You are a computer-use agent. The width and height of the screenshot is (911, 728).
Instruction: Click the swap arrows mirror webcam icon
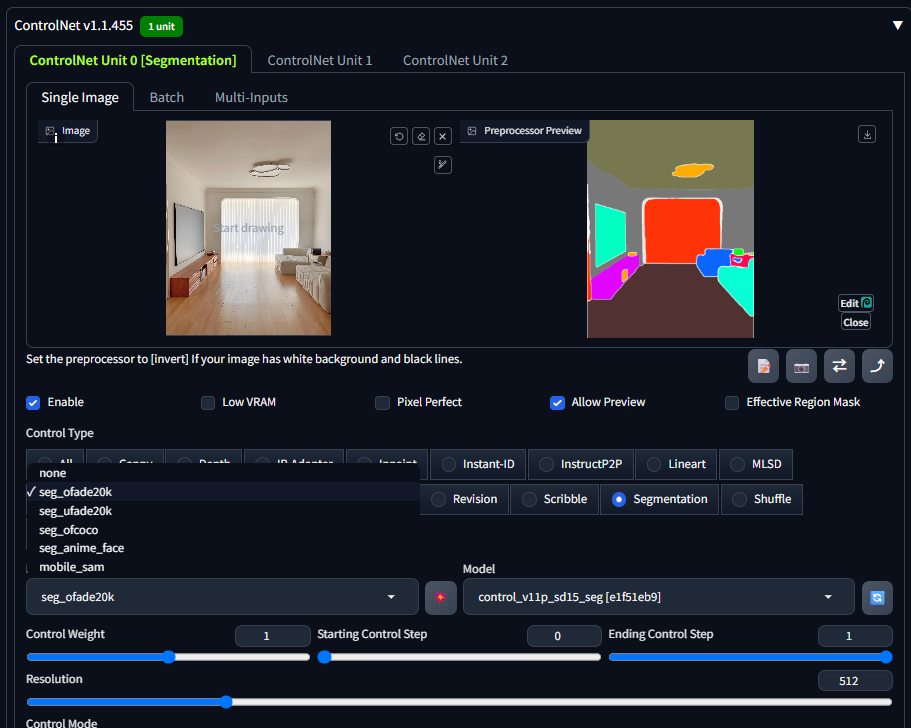click(839, 367)
